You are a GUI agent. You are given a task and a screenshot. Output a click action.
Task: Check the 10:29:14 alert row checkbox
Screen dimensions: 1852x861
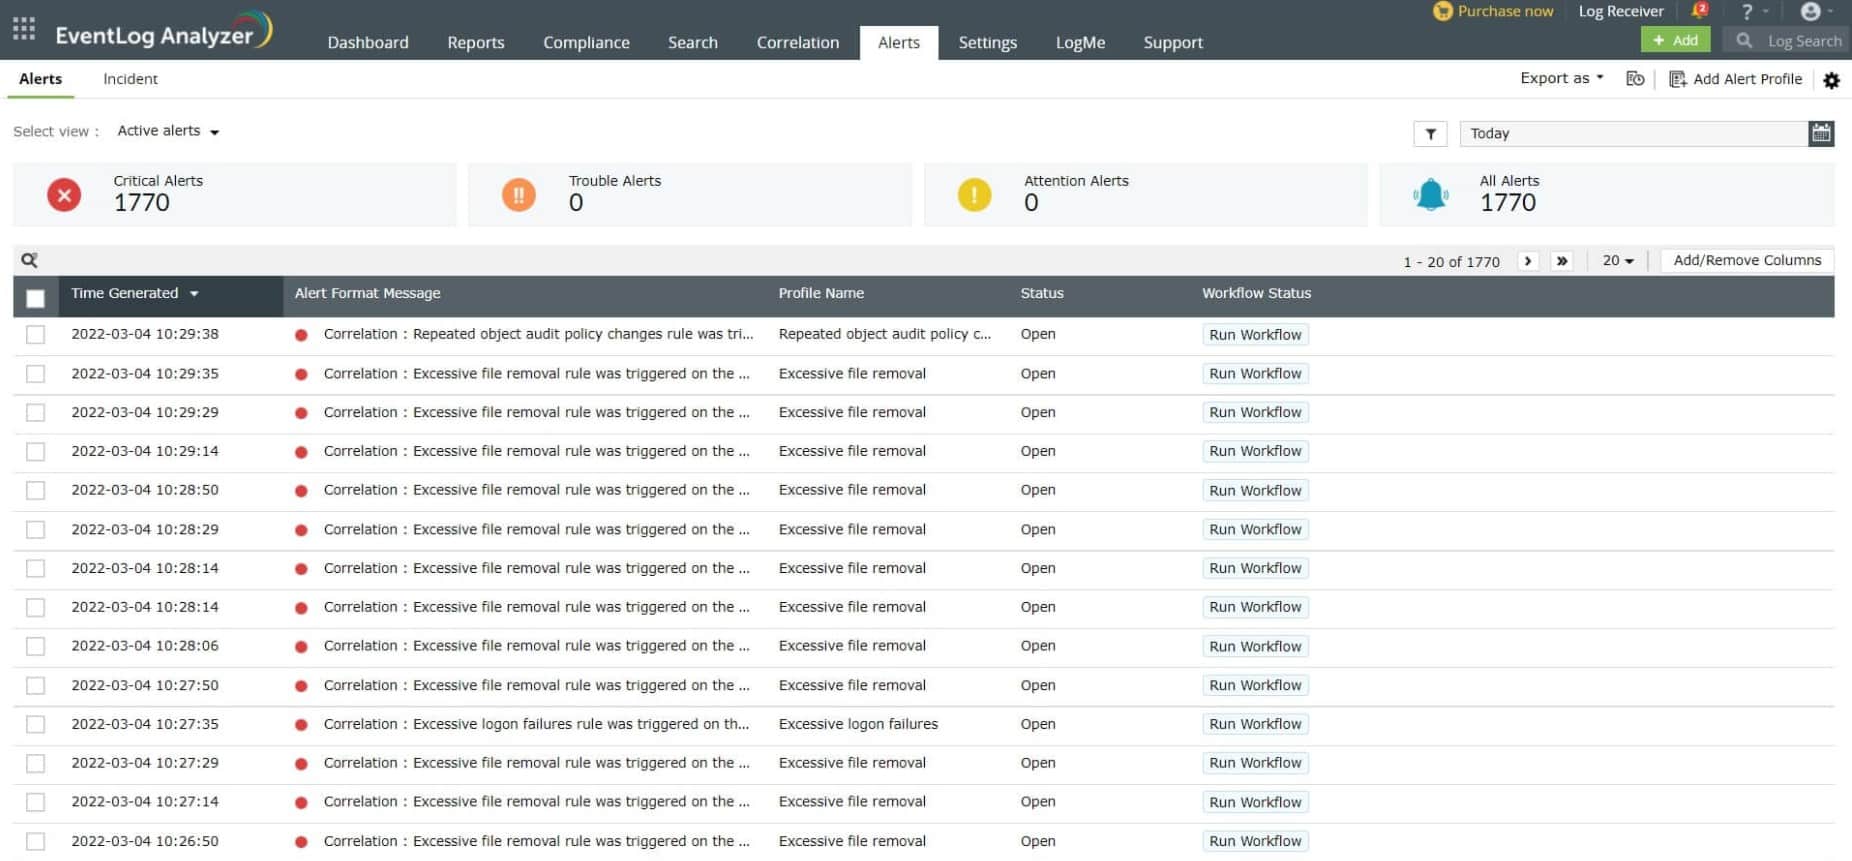click(35, 452)
